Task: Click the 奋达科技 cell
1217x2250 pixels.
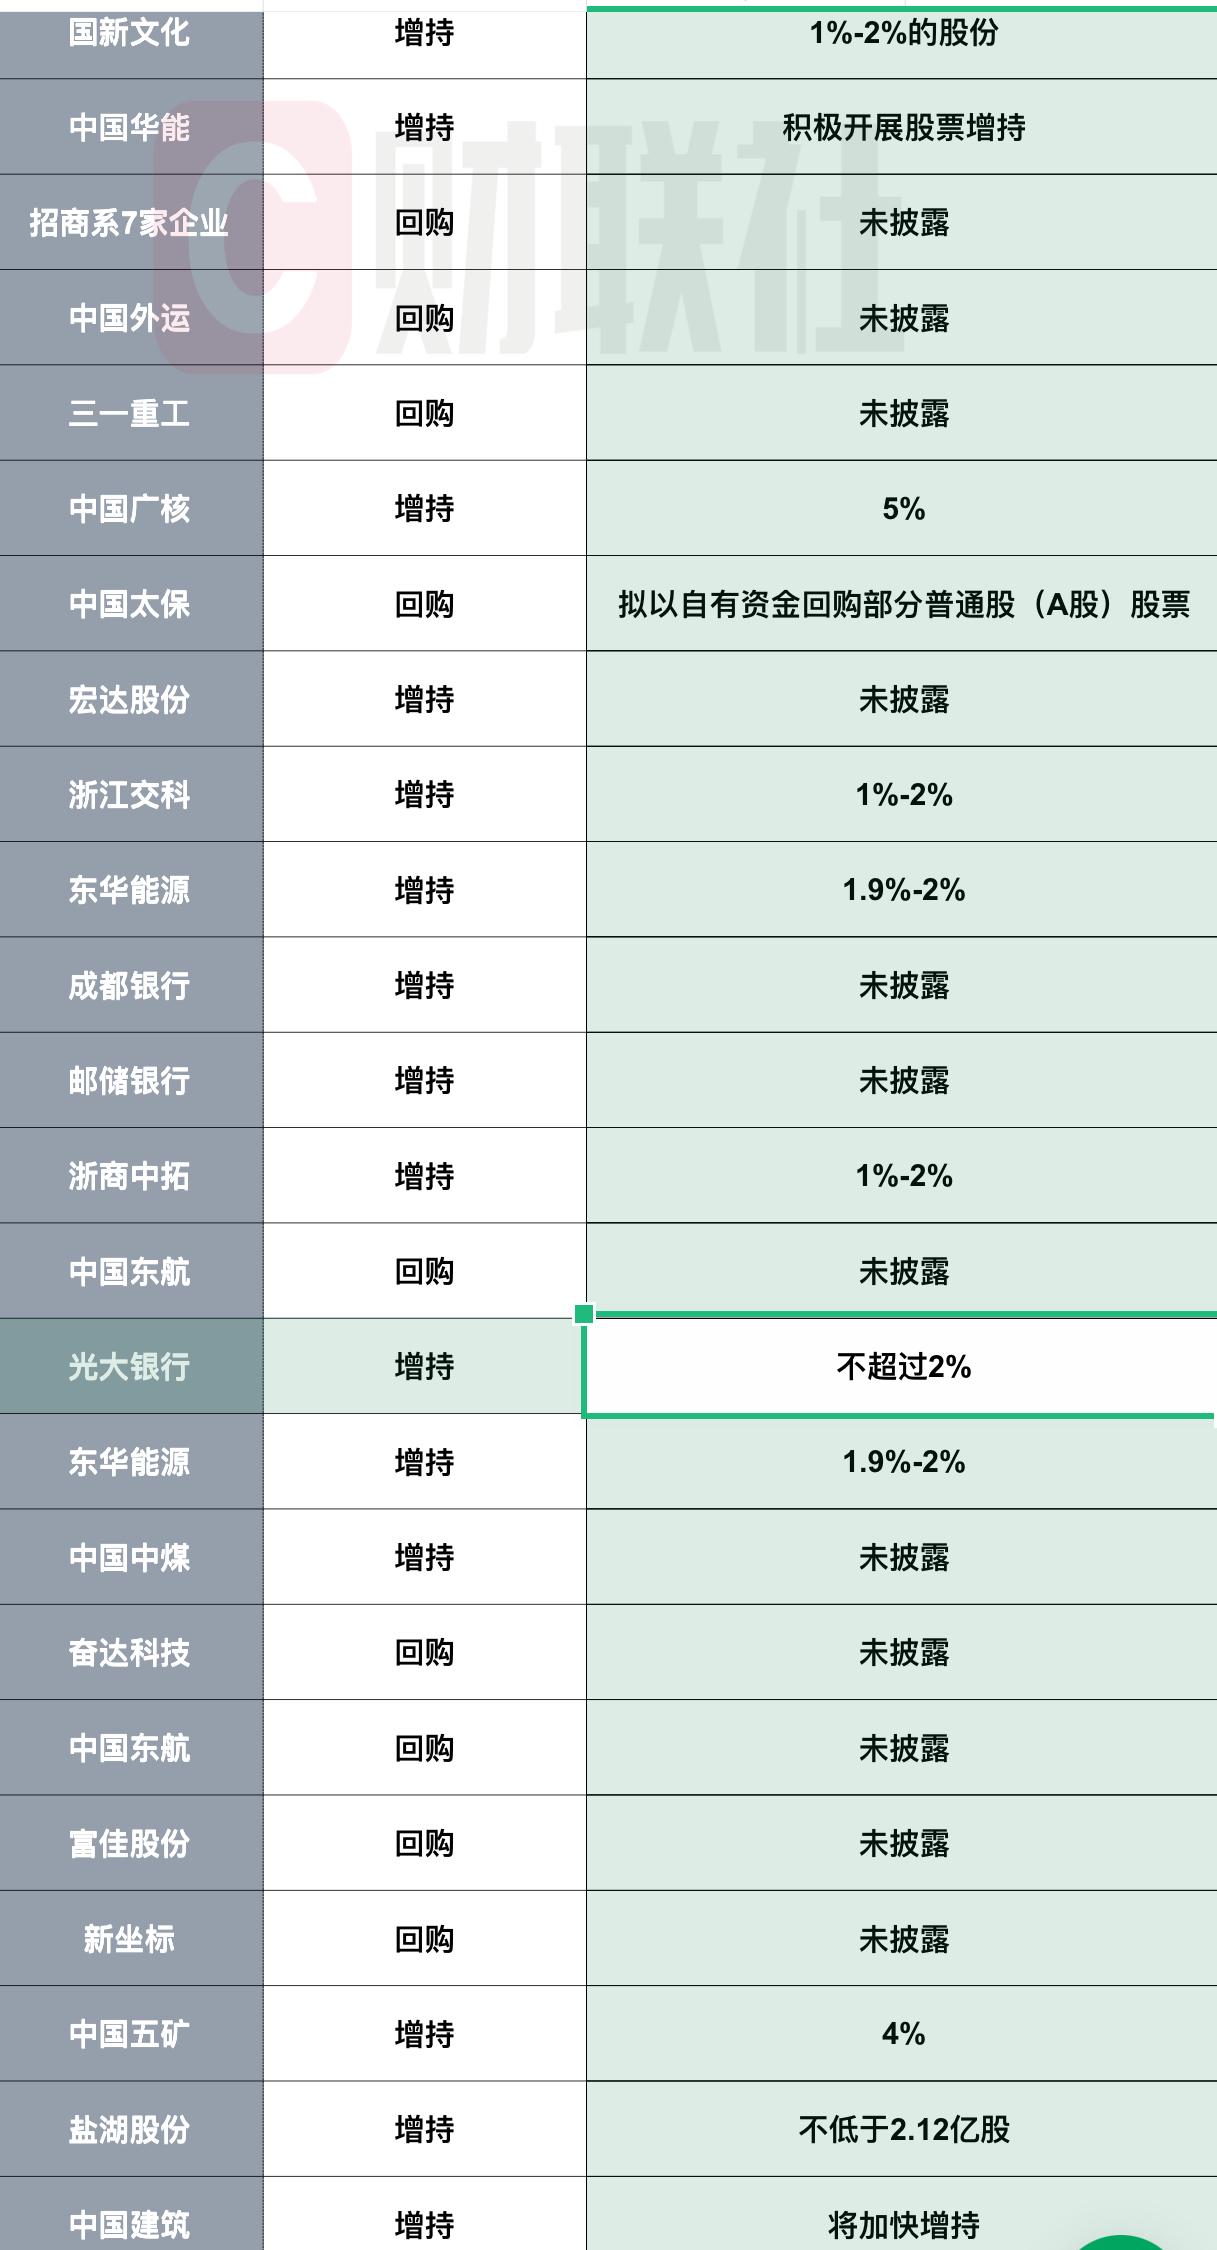Action: 130,1652
